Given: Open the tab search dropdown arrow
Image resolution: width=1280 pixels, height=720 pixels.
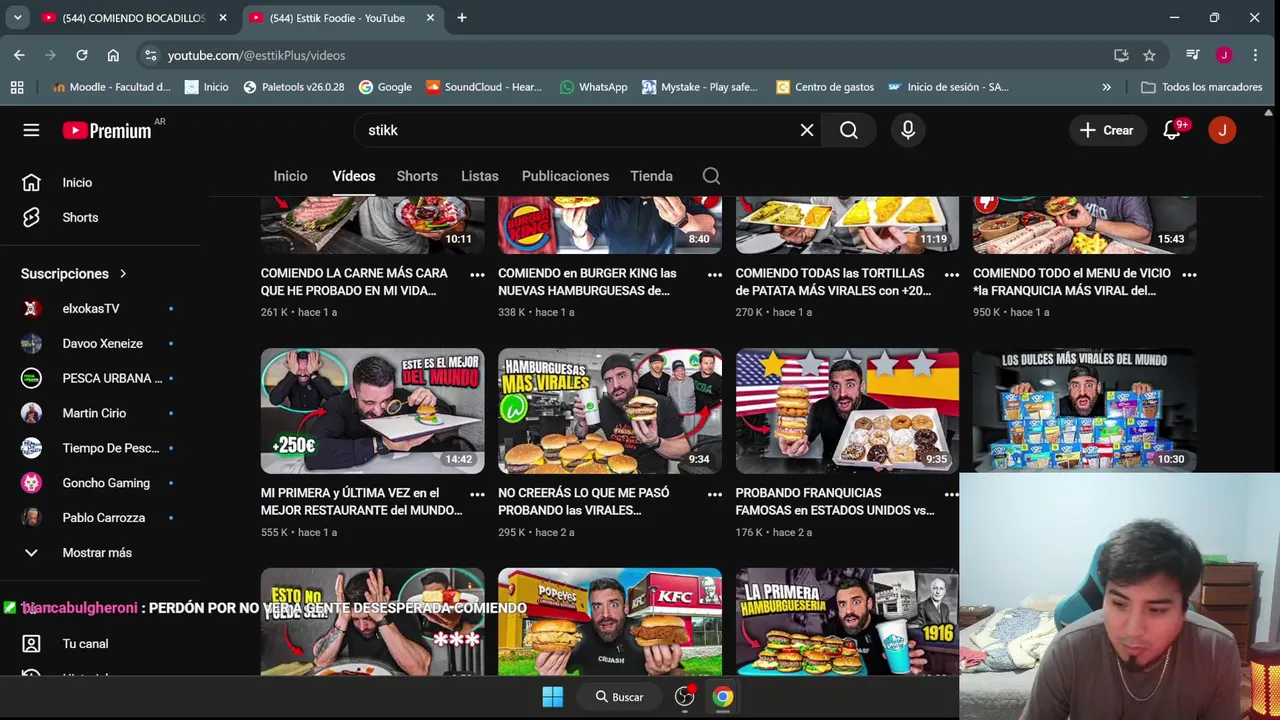Looking at the screenshot, I should [x=17, y=18].
